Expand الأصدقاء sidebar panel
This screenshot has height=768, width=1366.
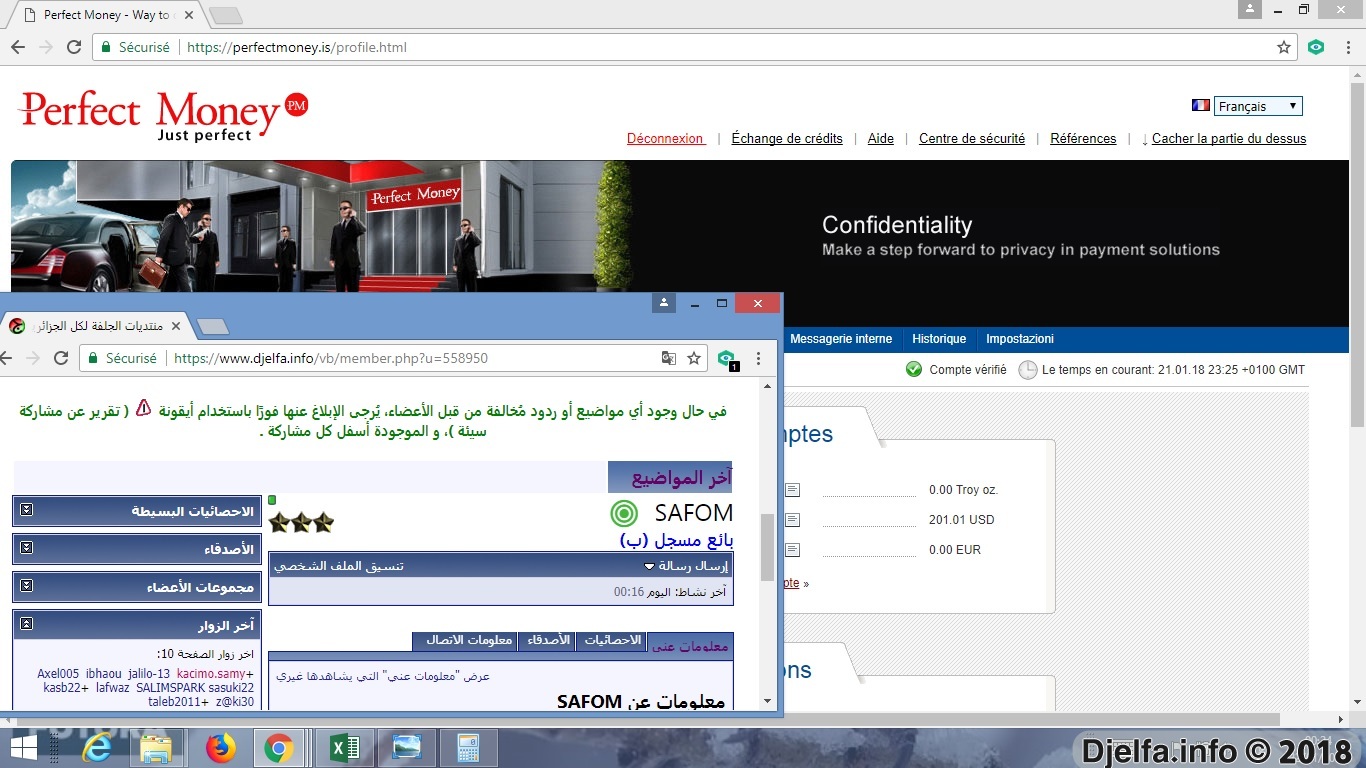(27, 548)
